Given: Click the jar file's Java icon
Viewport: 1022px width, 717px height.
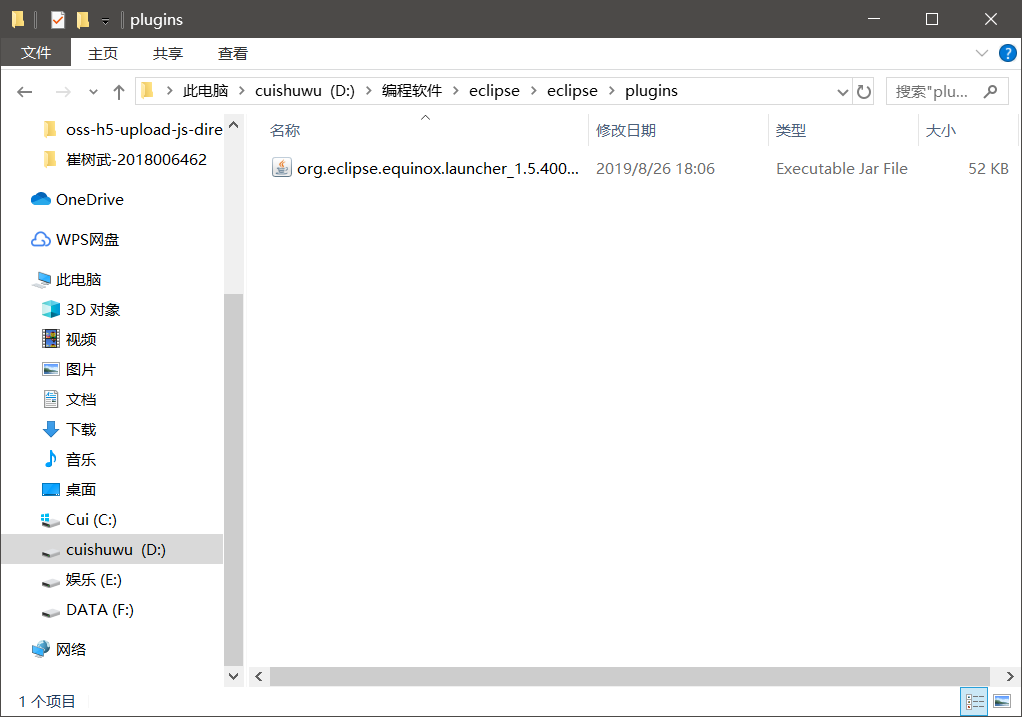Looking at the screenshot, I should [x=282, y=168].
